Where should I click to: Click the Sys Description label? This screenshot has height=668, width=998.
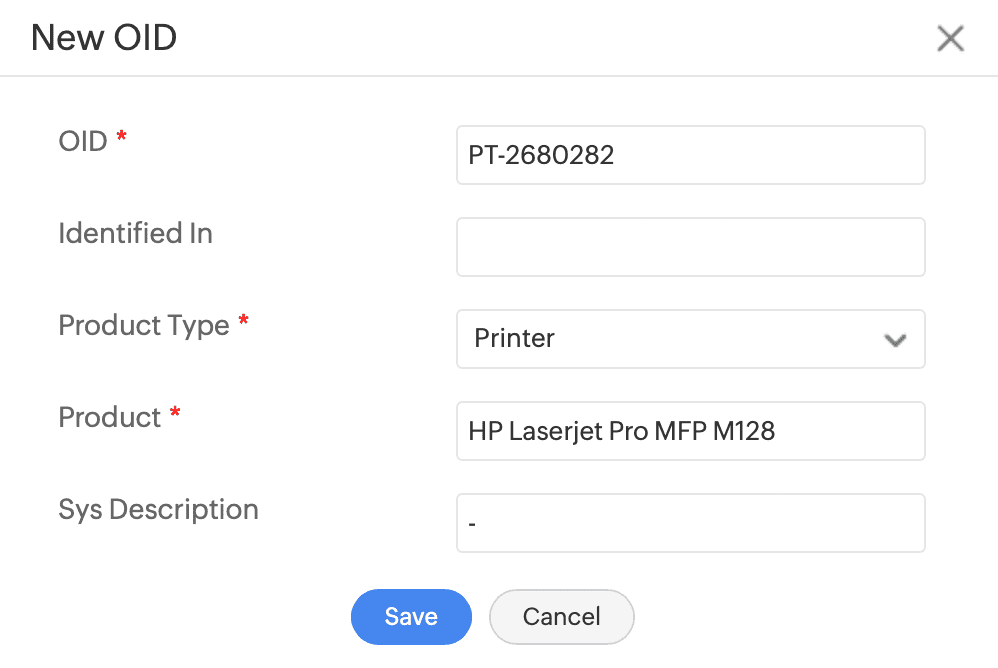coord(158,509)
